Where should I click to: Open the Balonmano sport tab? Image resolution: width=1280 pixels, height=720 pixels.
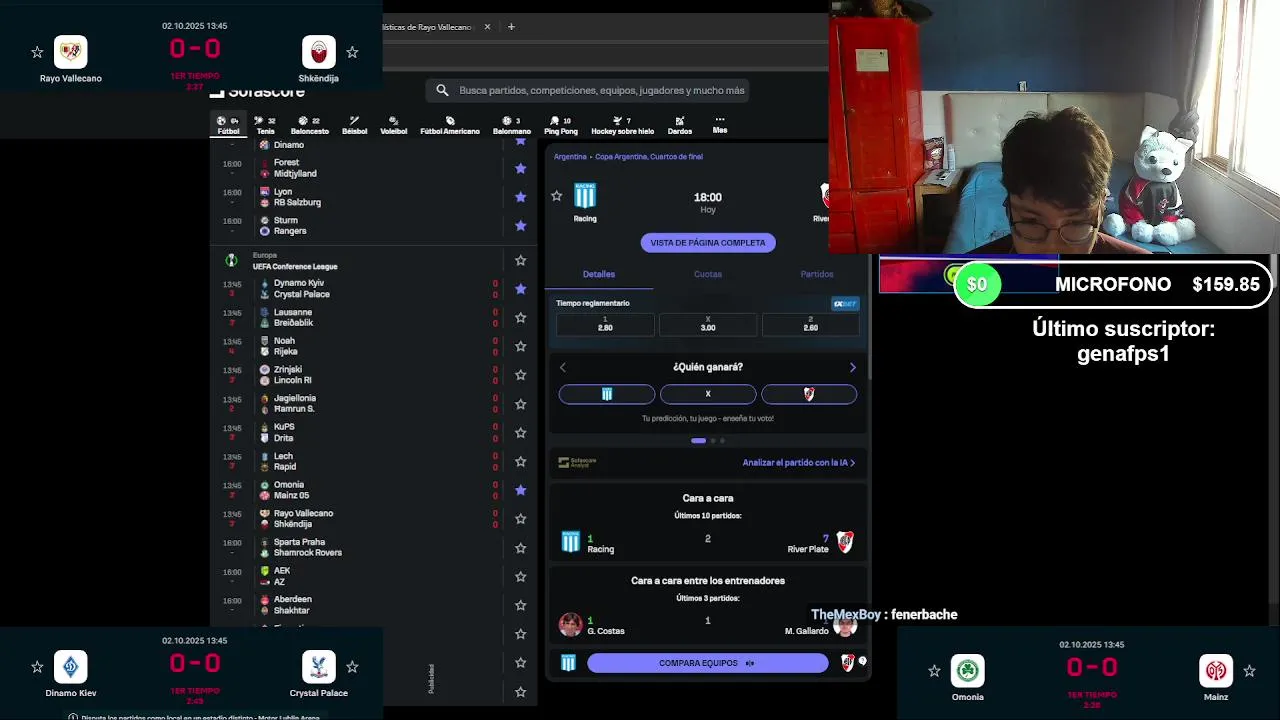point(511,125)
